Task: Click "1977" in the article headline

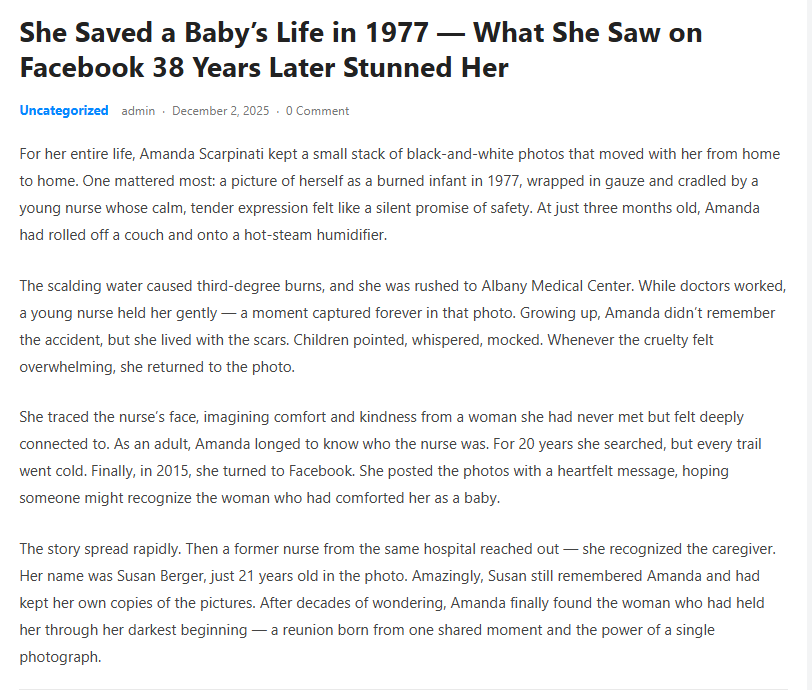Action: (393, 32)
